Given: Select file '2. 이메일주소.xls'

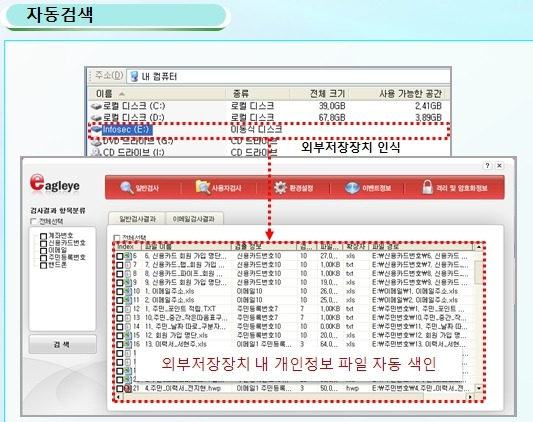Looking at the screenshot, I should coord(169,300).
